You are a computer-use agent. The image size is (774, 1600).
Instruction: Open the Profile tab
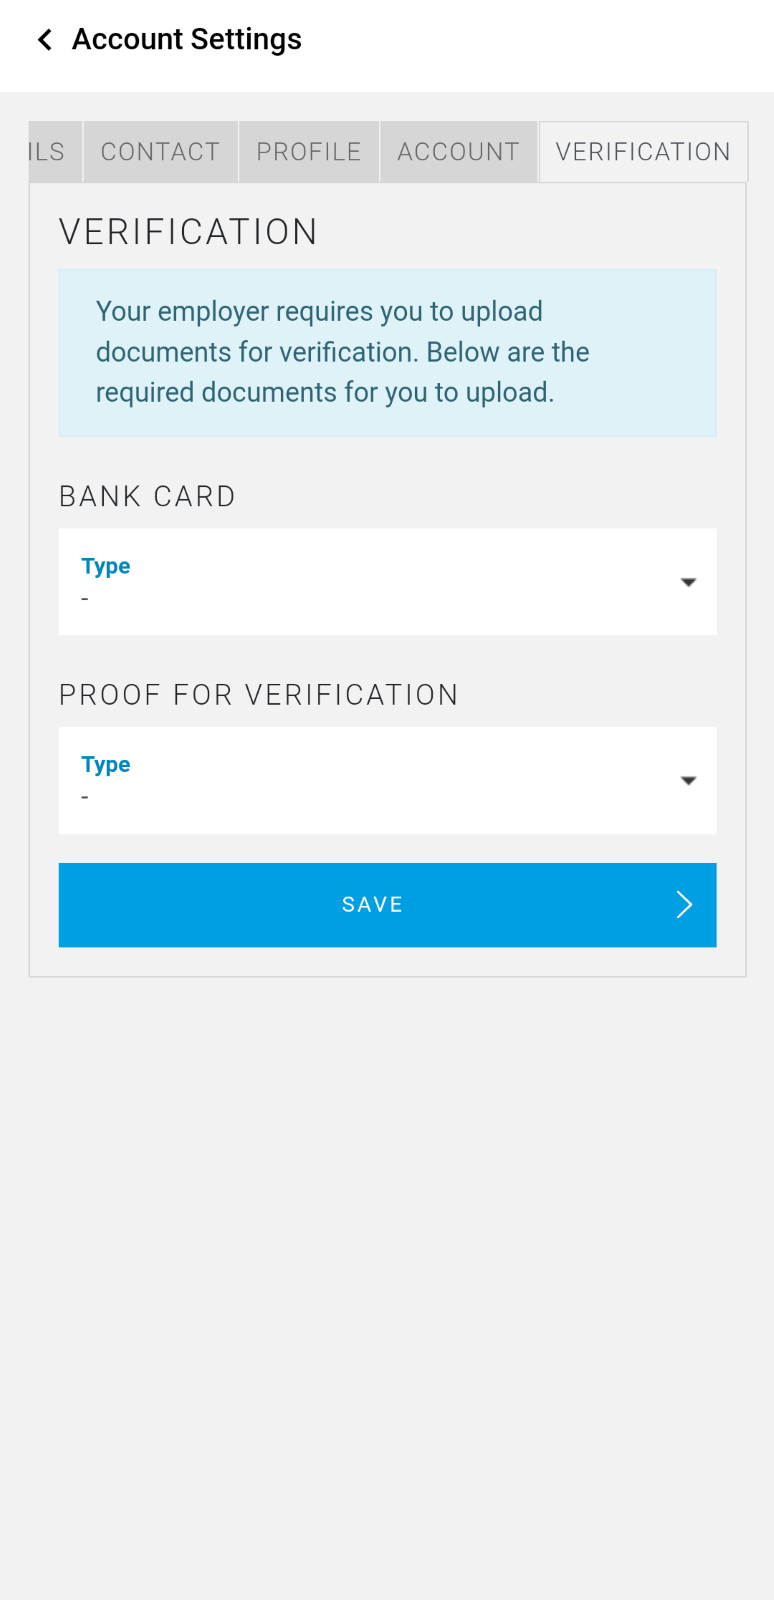click(309, 152)
